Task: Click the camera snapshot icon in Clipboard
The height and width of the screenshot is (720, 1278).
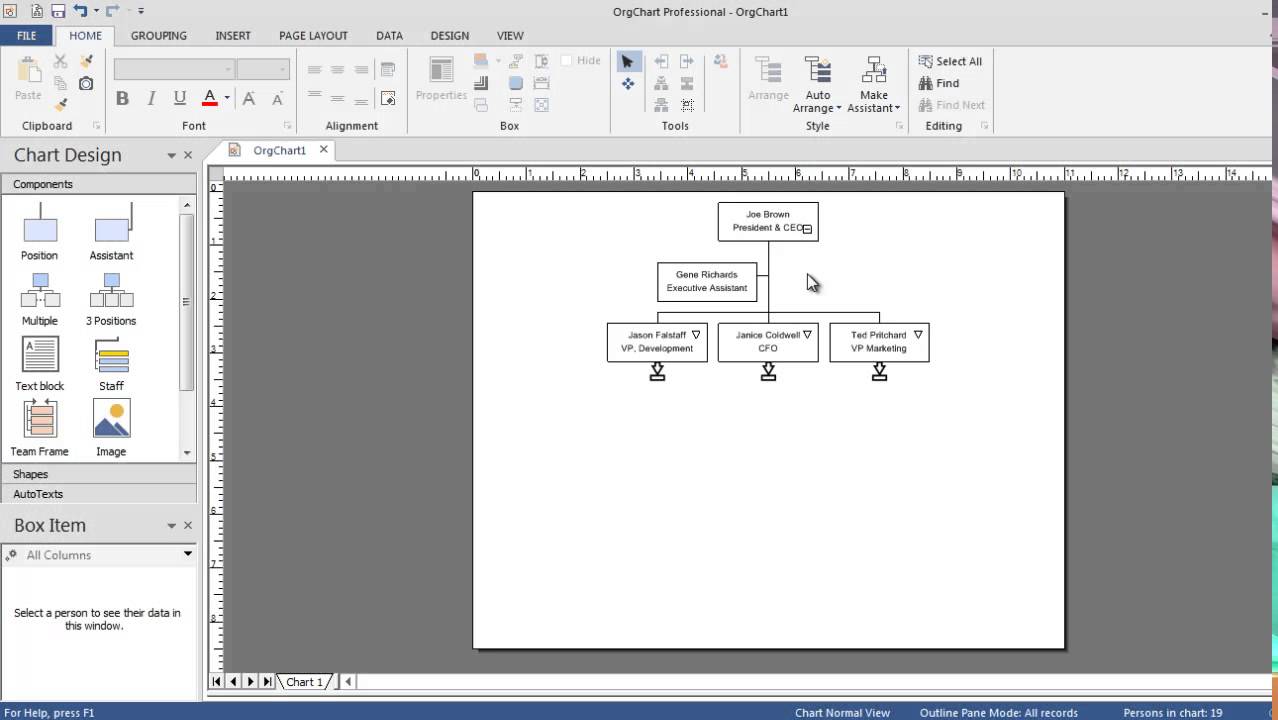Action: (x=86, y=83)
